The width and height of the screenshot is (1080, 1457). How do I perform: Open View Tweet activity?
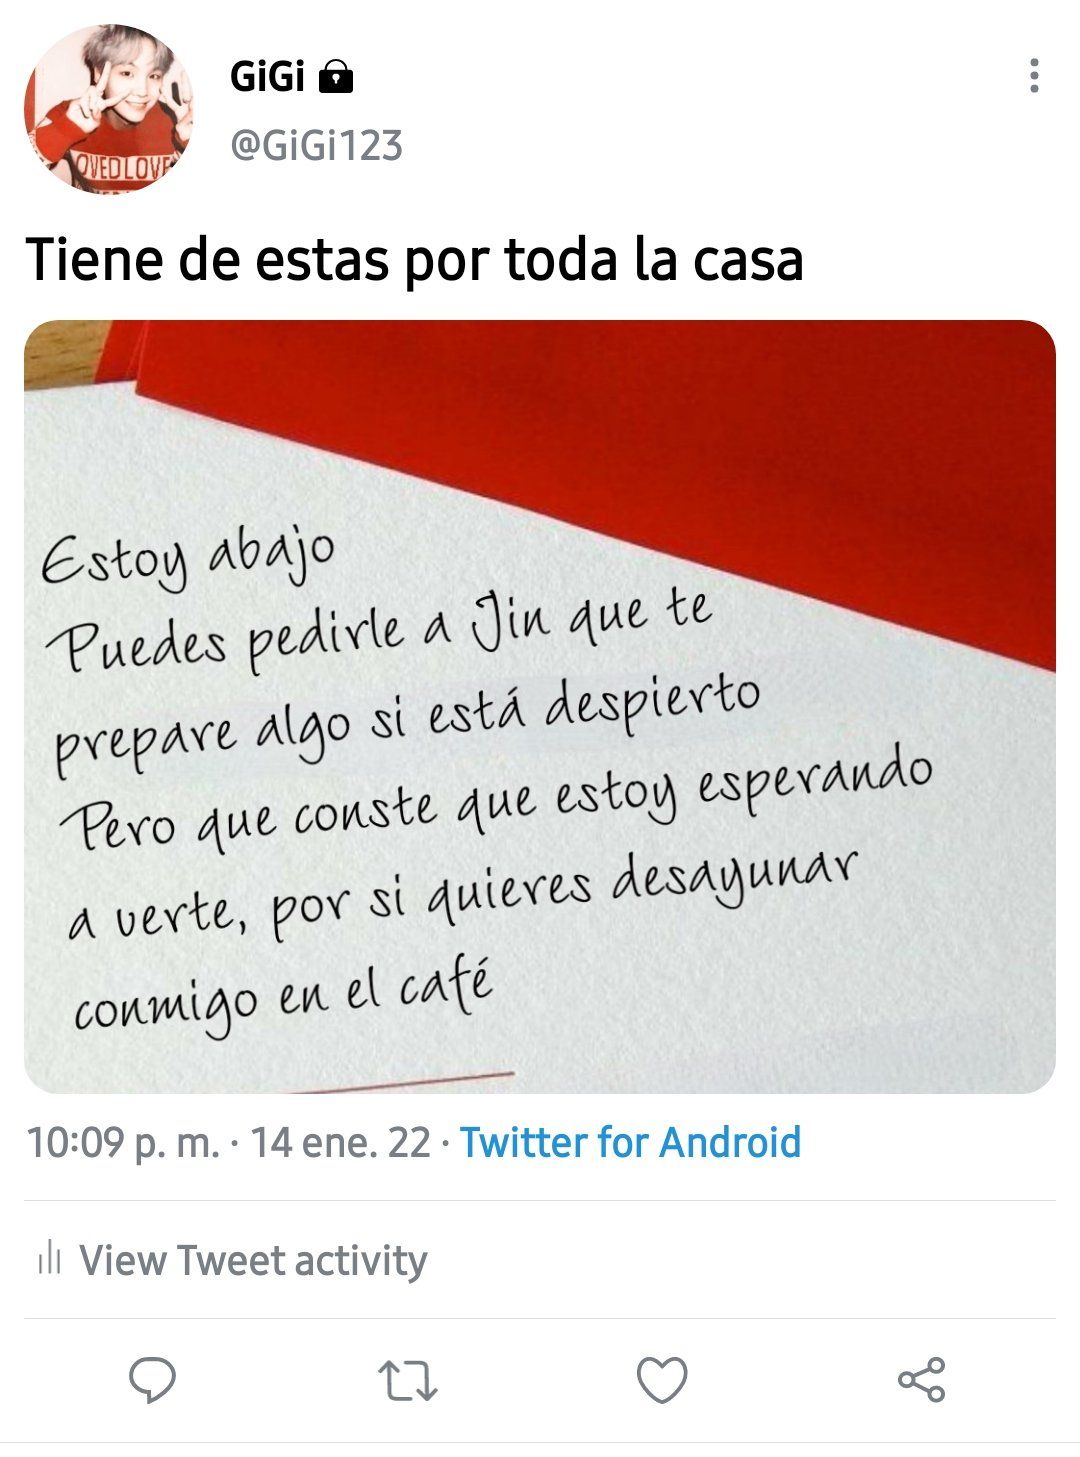point(253,1260)
